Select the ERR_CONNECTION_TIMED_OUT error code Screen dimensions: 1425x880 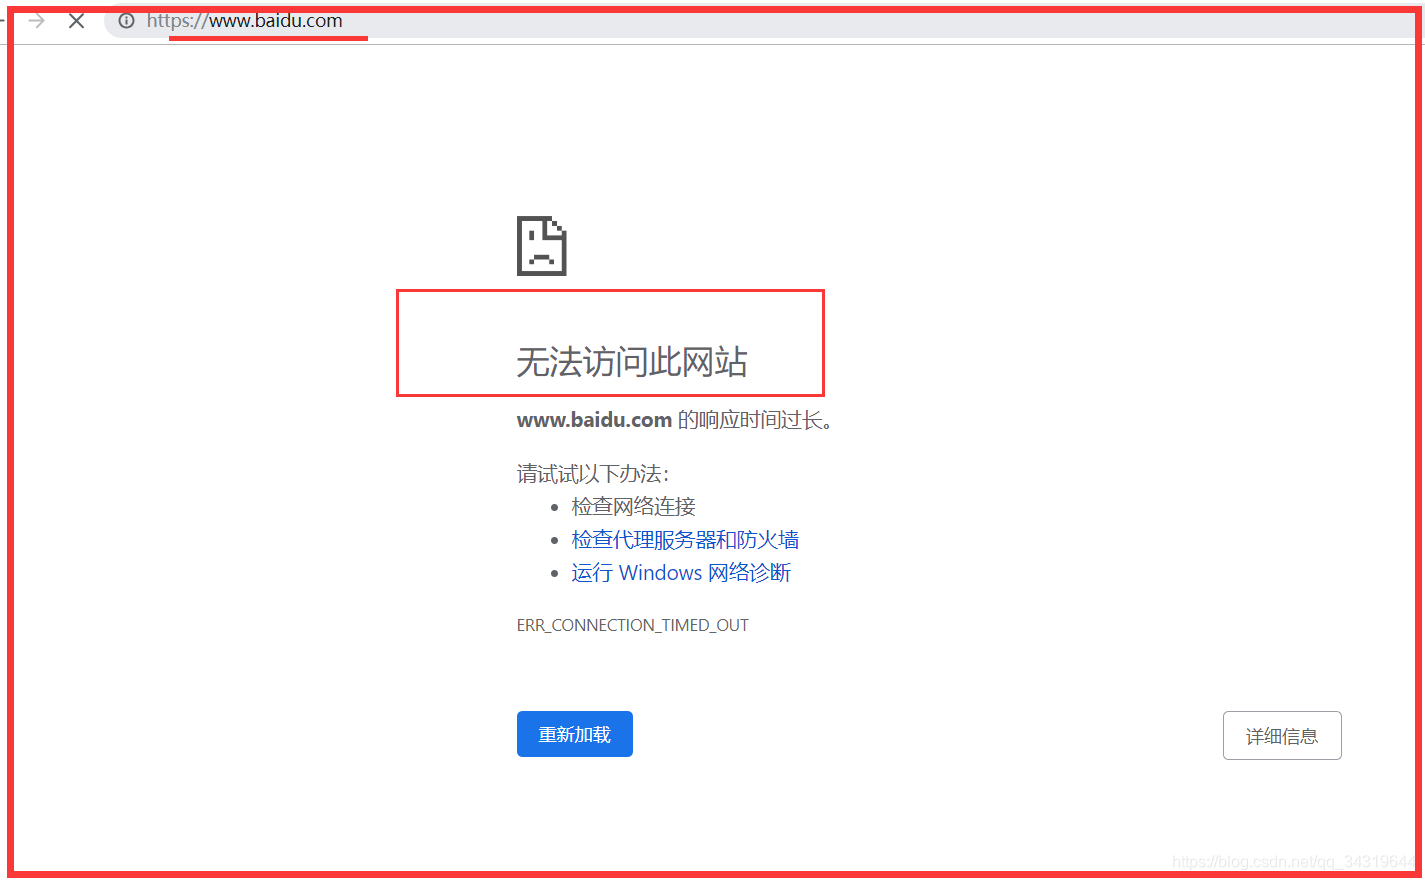tap(633, 625)
